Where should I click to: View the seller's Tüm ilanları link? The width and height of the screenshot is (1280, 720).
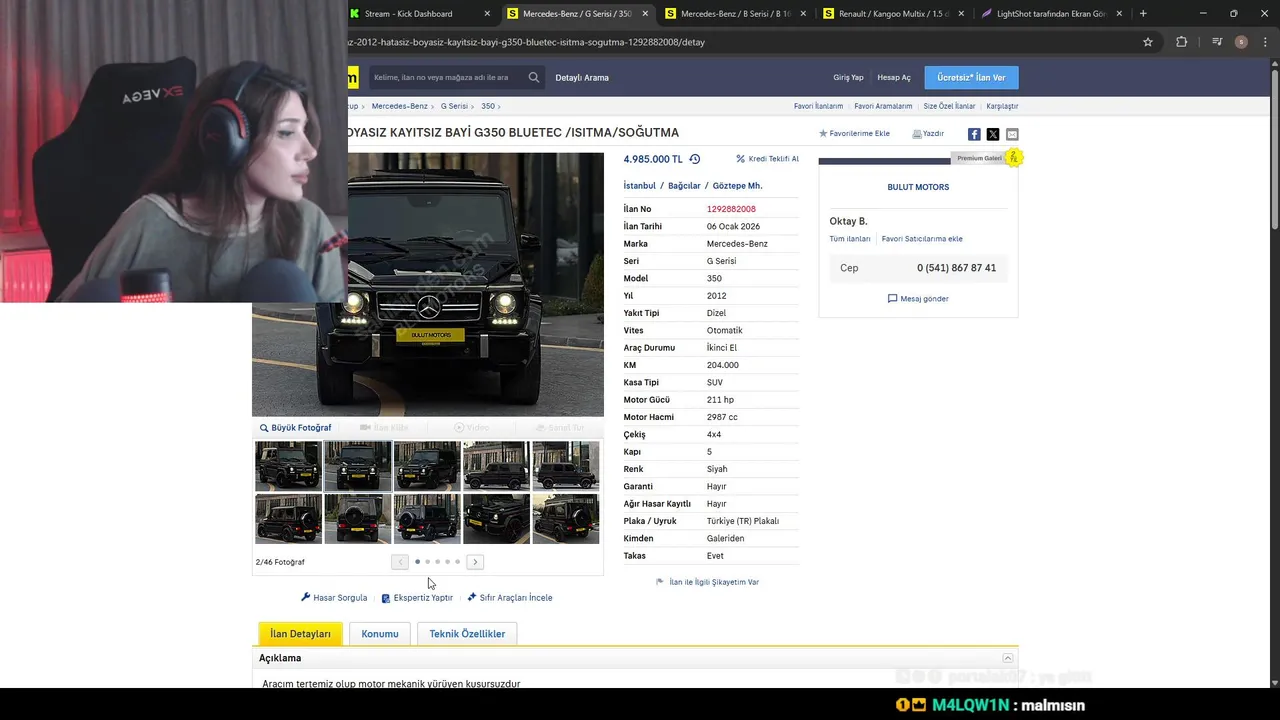coord(850,239)
